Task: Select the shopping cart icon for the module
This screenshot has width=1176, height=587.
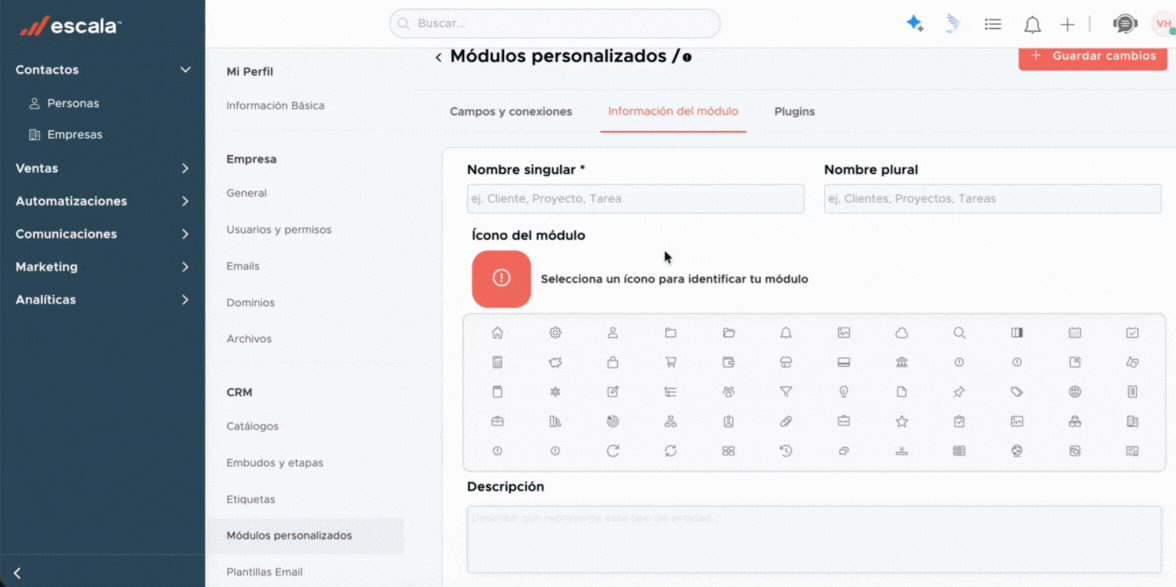Action: (x=670, y=362)
